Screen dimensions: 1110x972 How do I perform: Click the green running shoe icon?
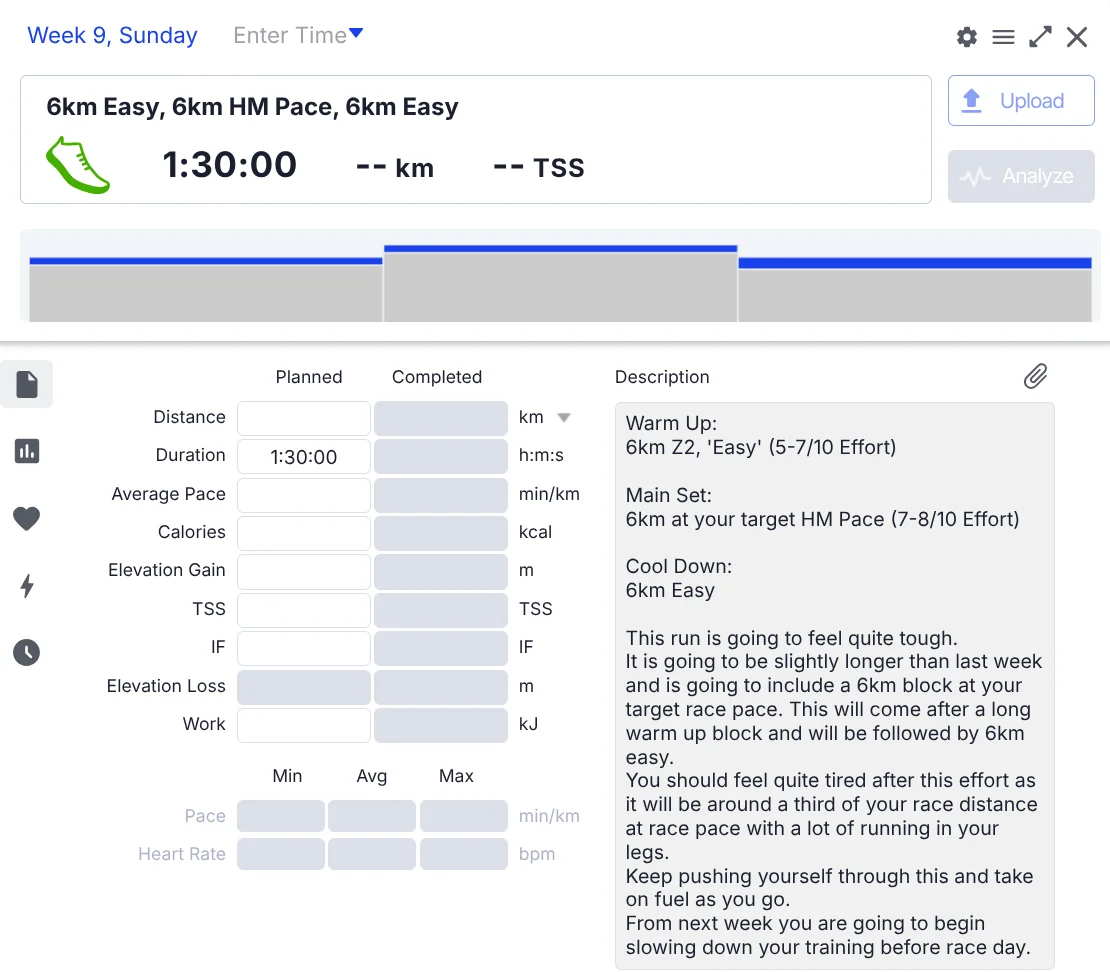pyautogui.click(x=77, y=164)
